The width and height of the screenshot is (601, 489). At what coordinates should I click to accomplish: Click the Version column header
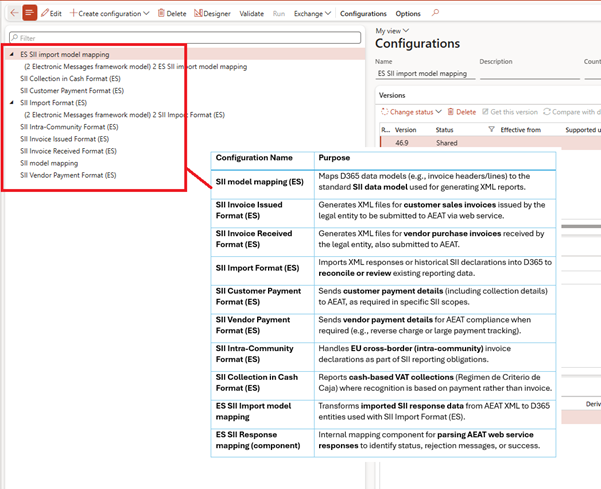pyautogui.click(x=405, y=130)
